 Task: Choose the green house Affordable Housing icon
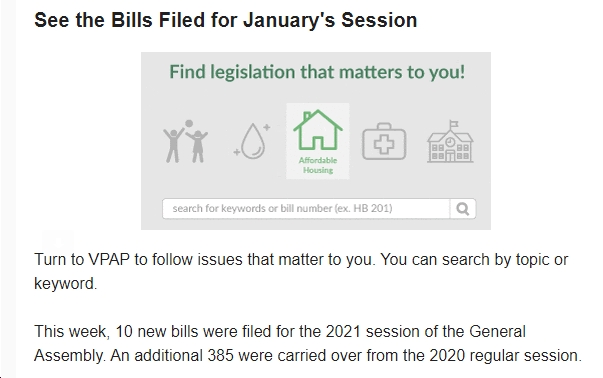tap(318, 141)
